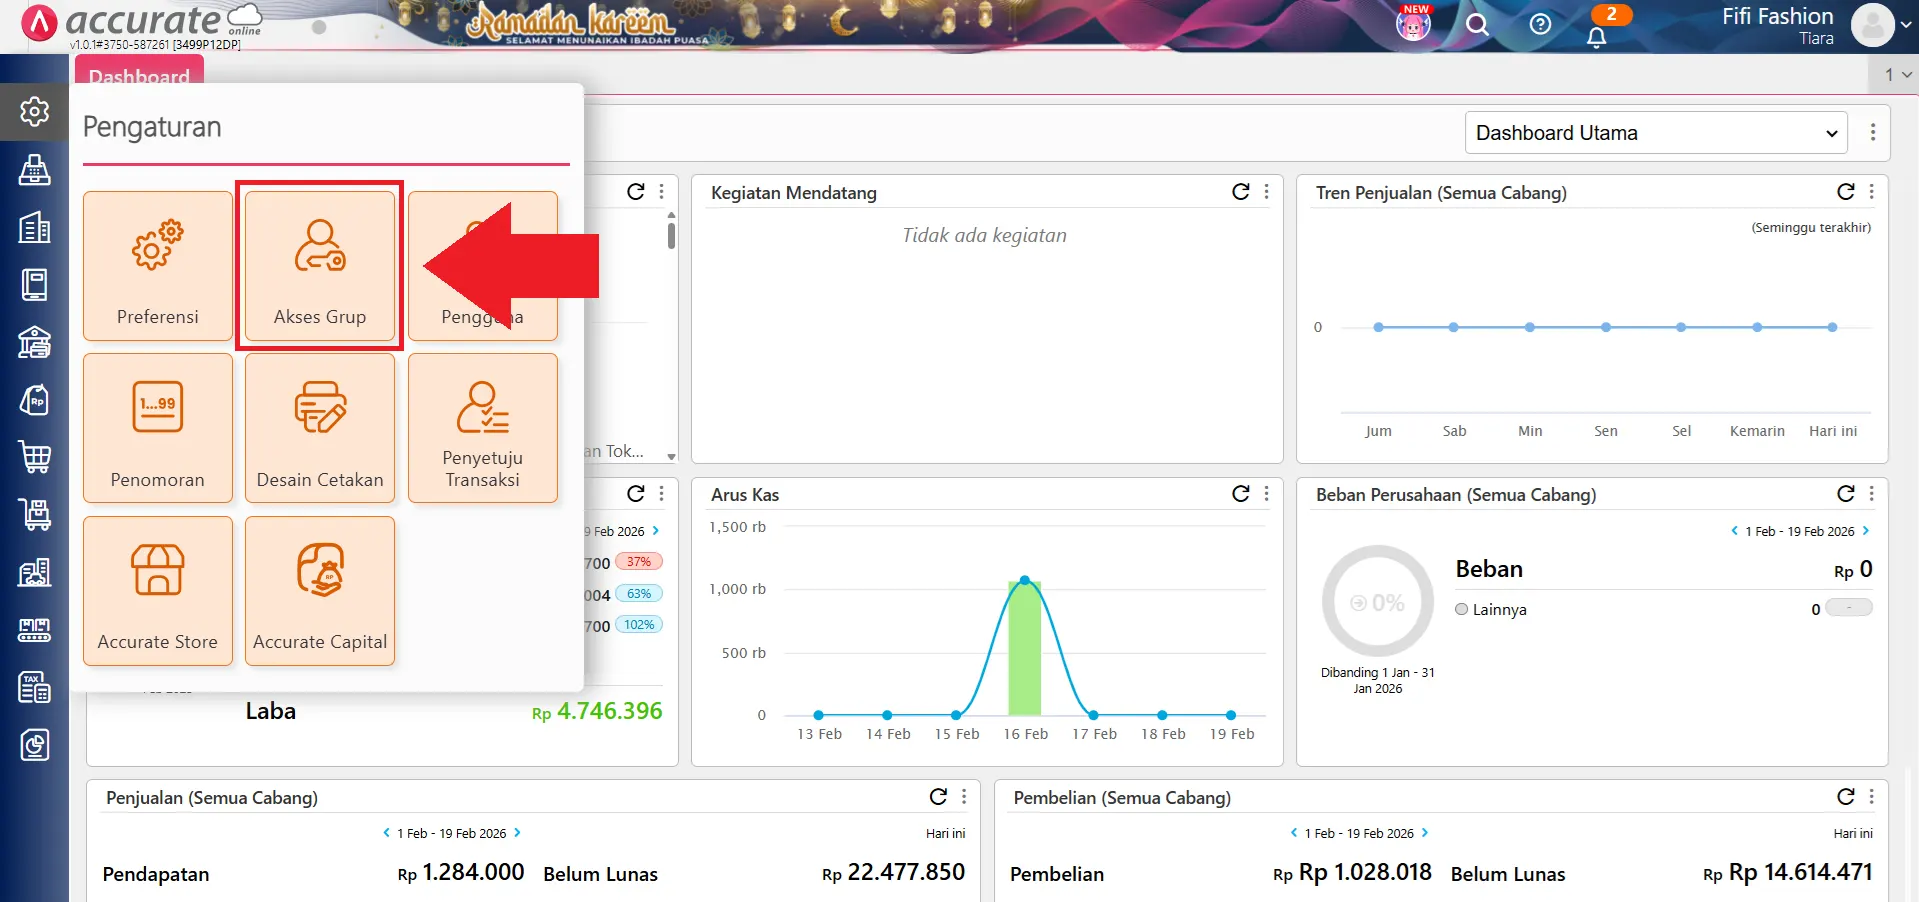
Task: Open Penyetuju Transaksi tile
Action: pos(482,428)
